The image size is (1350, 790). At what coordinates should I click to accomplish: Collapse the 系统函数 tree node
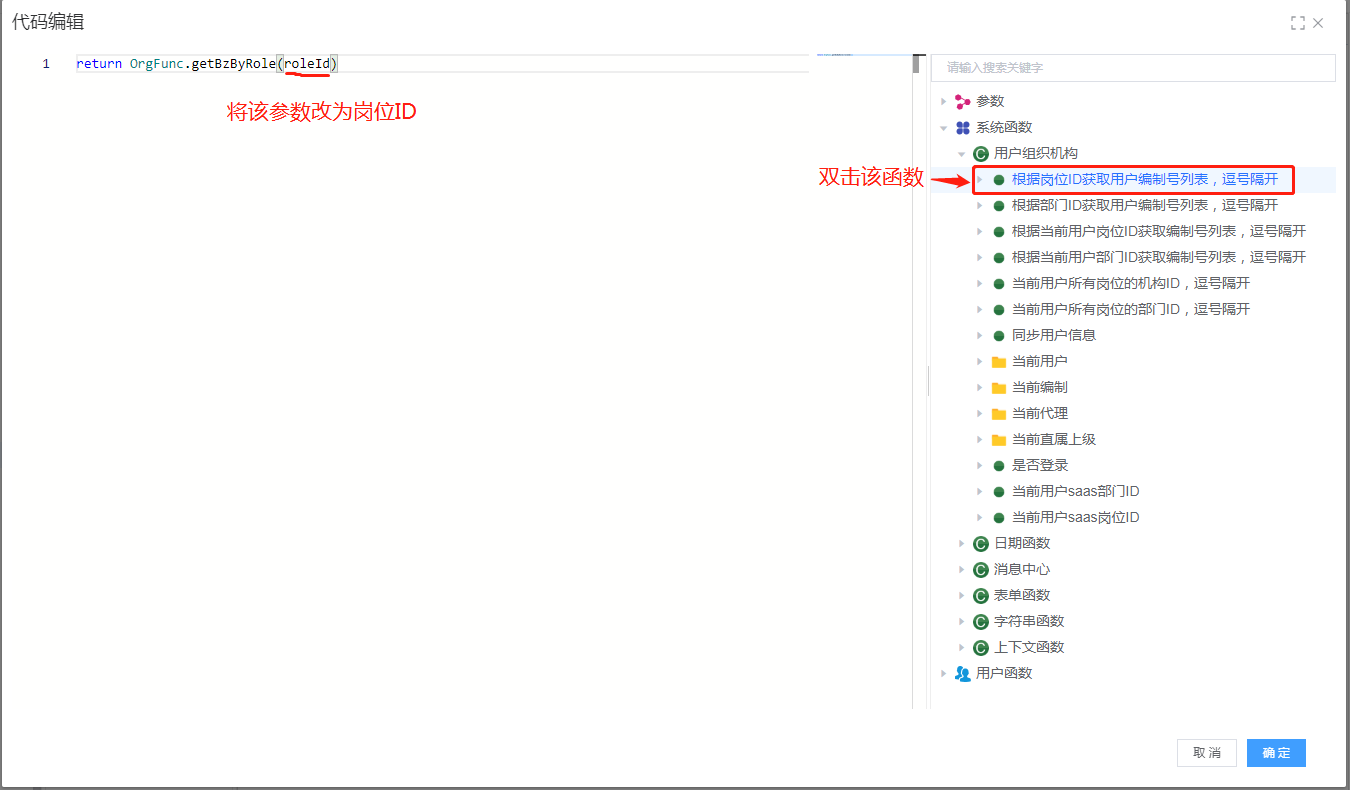(943, 128)
